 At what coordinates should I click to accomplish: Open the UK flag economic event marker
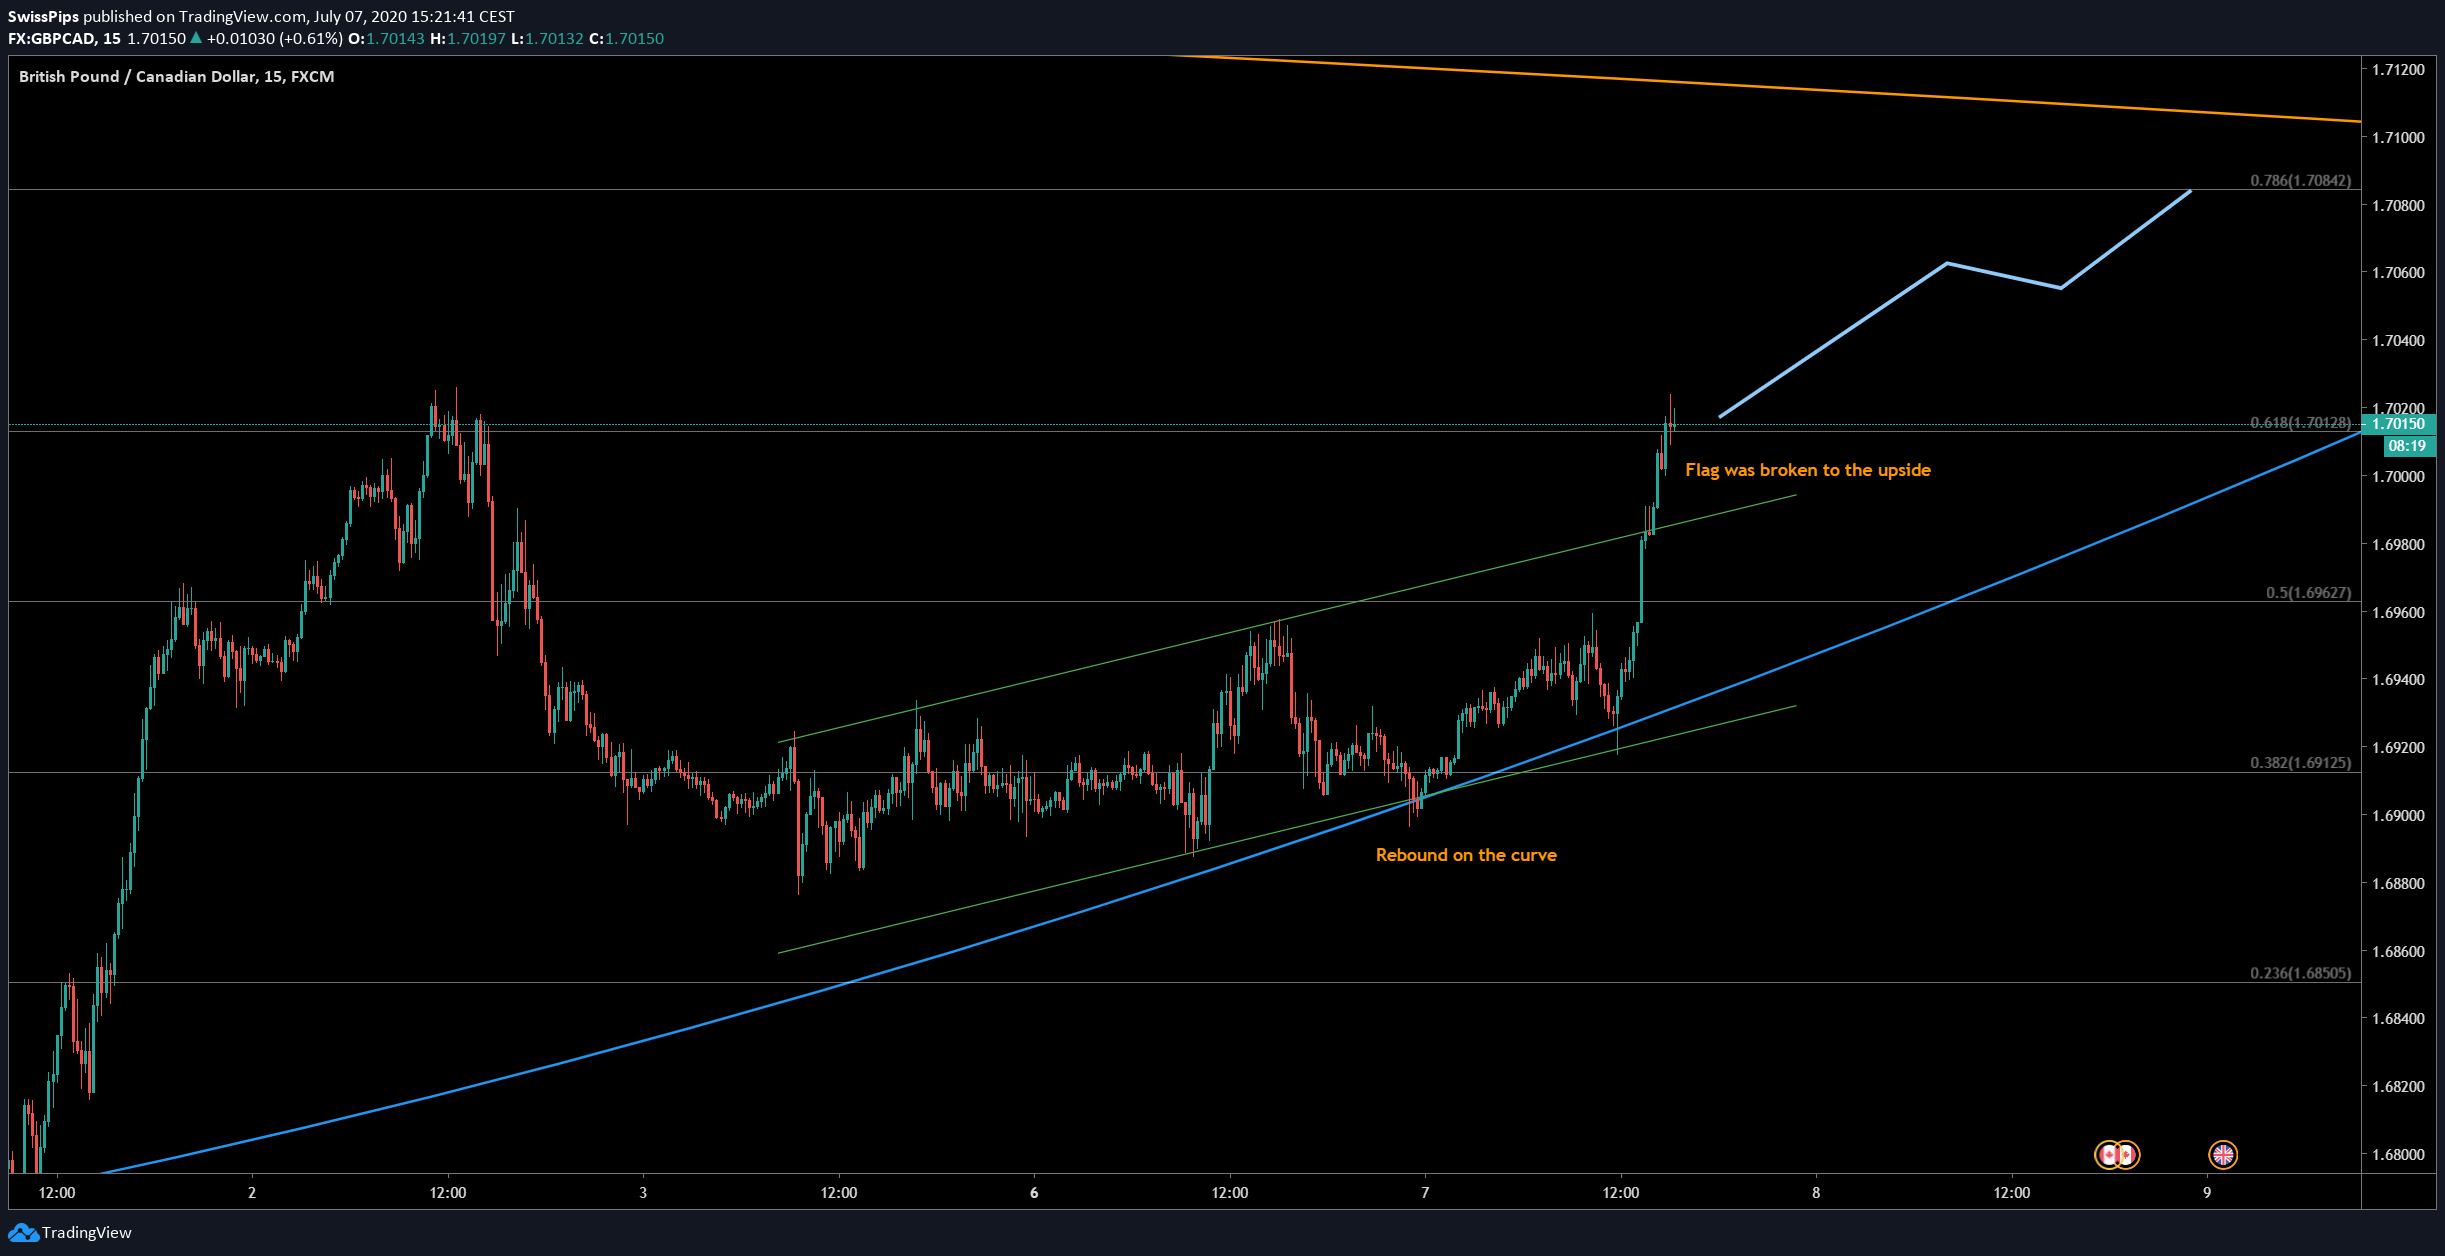click(2222, 1155)
